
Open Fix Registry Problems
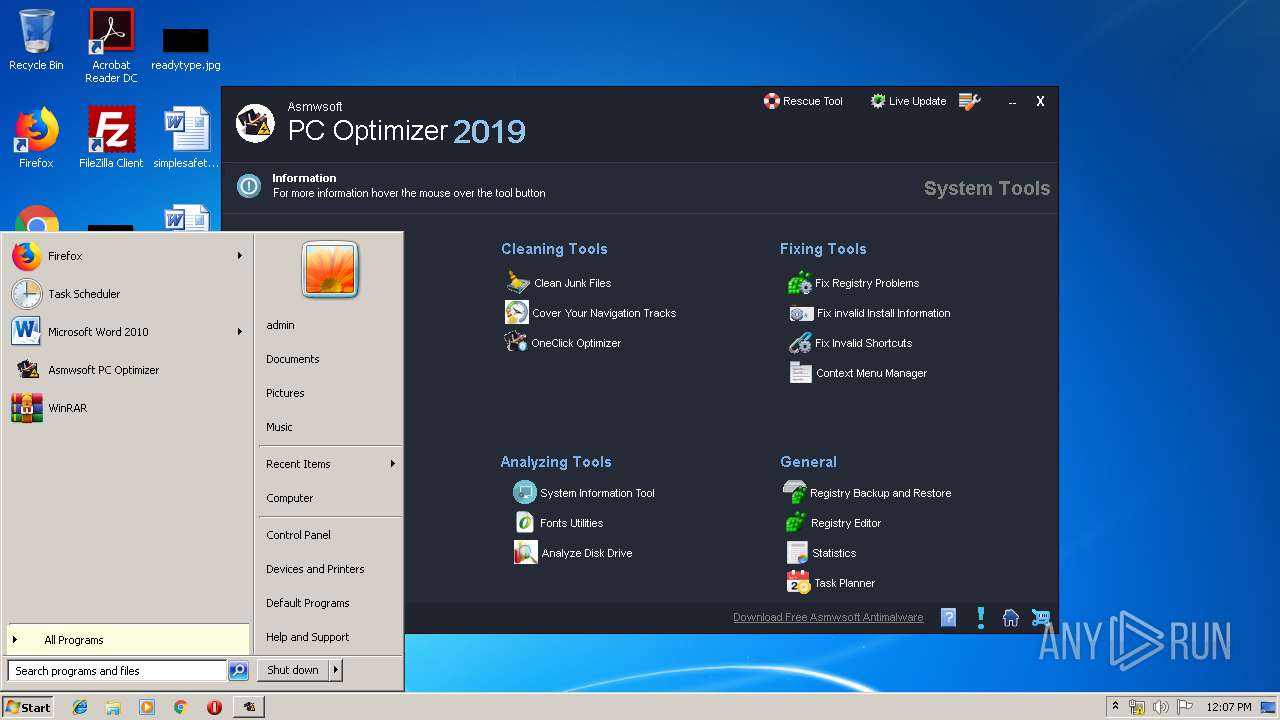tap(853, 283)
